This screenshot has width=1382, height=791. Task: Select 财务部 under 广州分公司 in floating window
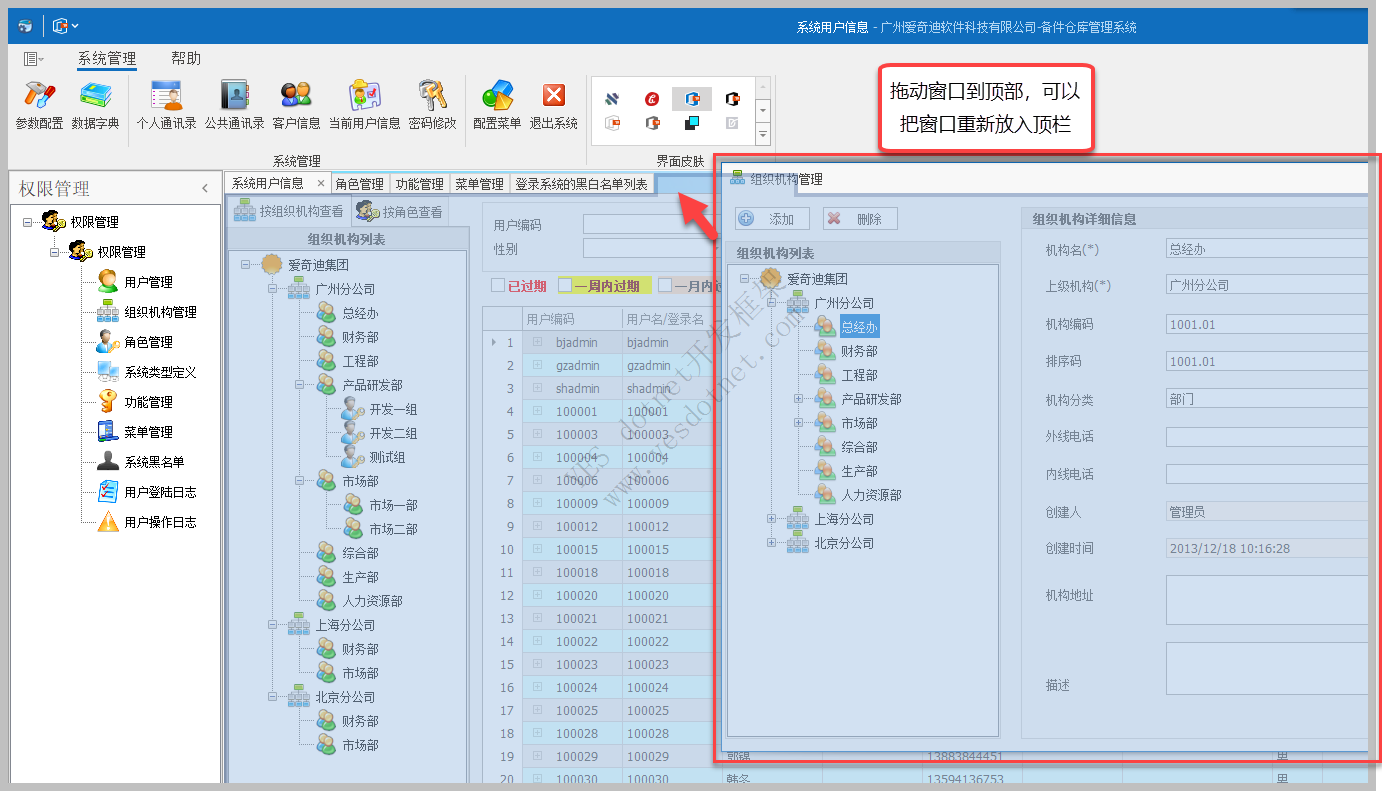click(859, 351)
